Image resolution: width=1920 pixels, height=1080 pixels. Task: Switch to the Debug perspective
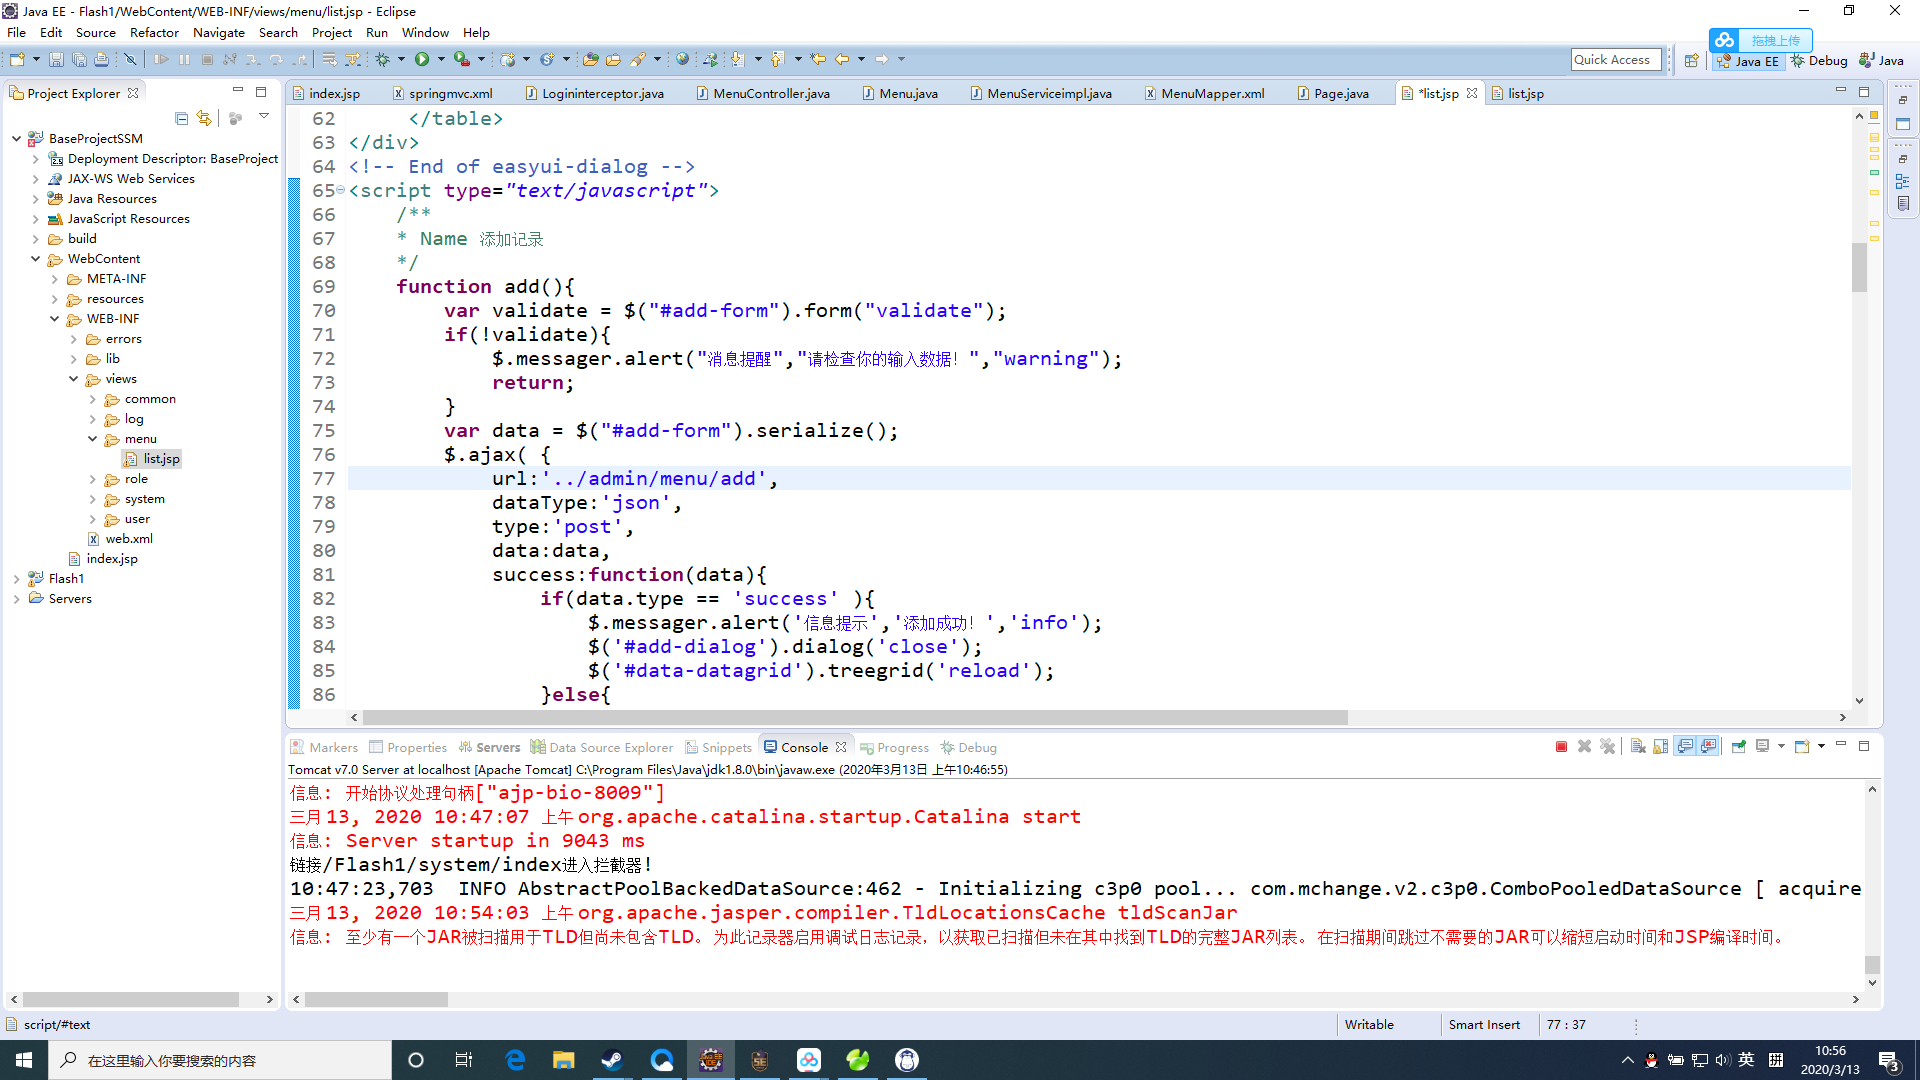pos(1819,61)
